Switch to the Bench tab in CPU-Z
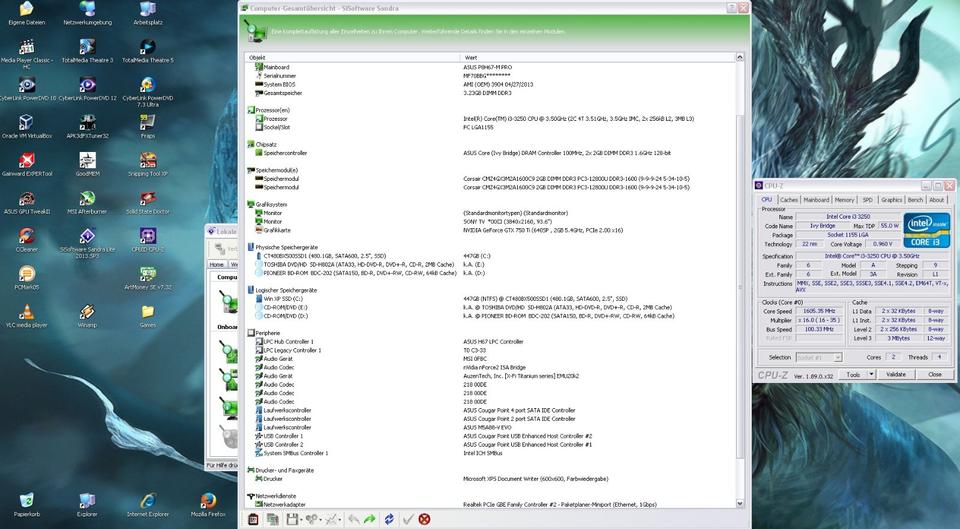Screen dimensions: 960x529 click(915, 200)
